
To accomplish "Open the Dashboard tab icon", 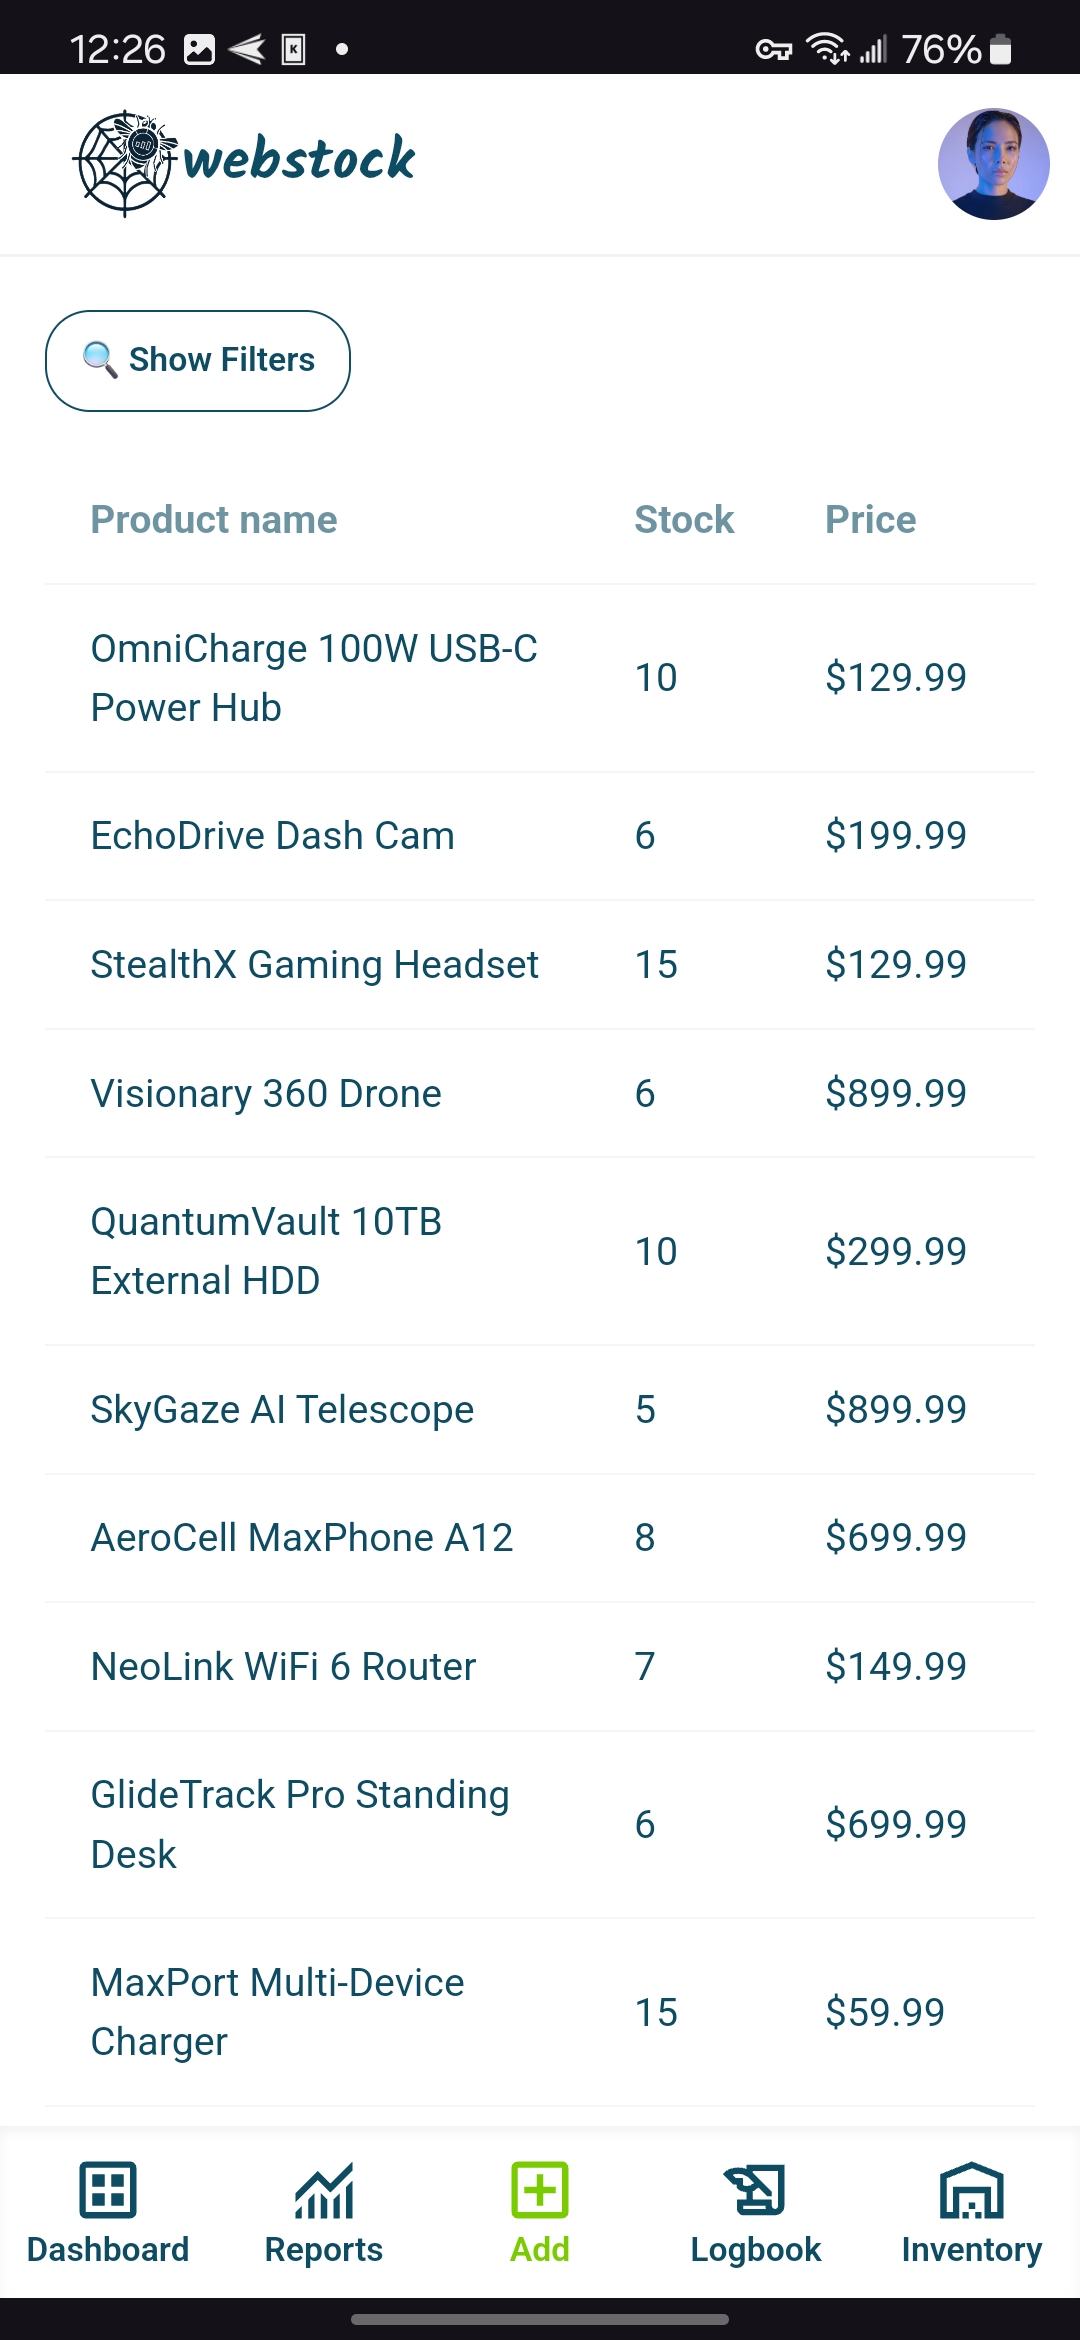I will tap(108, 2190).
